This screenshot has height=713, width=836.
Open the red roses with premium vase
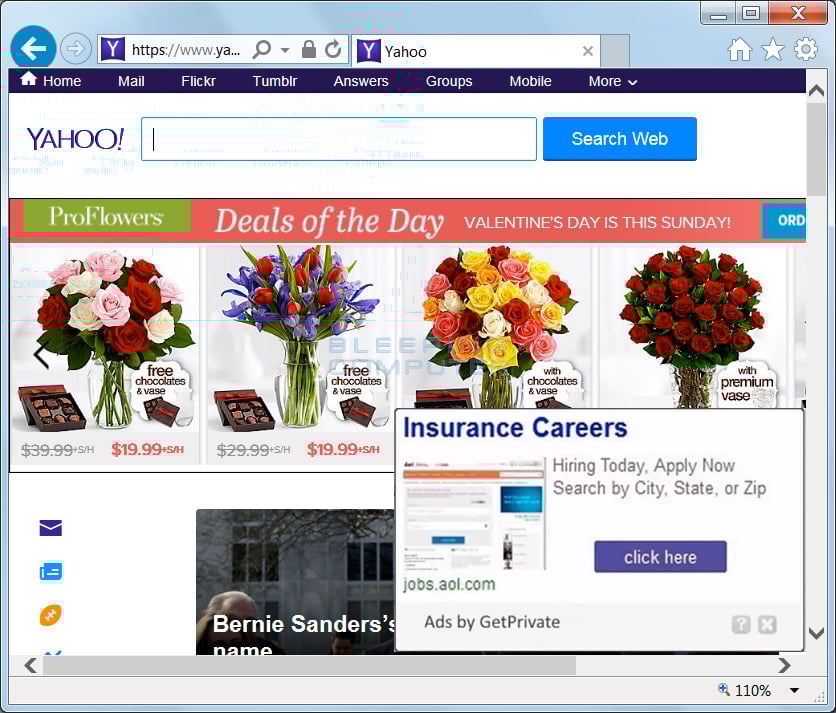pyautogui.click(x=693, y=326)
